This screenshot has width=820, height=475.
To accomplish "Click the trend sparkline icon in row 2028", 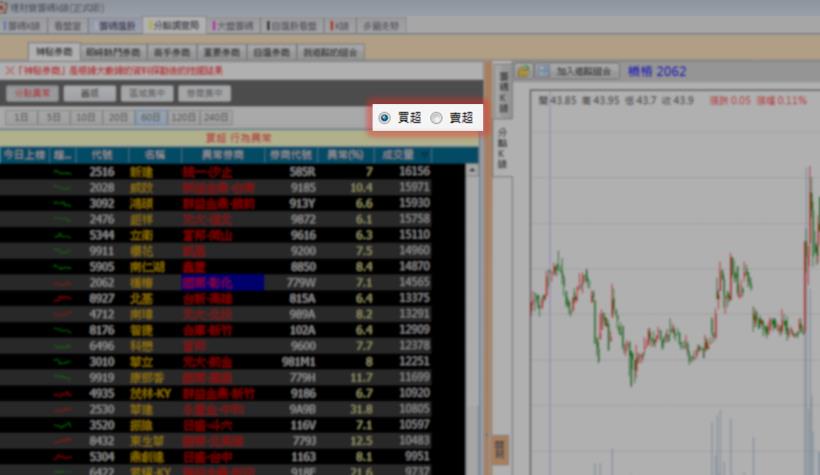I will [63, 187].
